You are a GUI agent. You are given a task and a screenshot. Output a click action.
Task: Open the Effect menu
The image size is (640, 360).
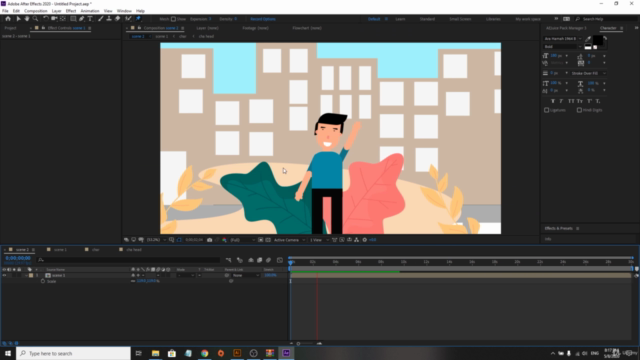coord(71,11)
